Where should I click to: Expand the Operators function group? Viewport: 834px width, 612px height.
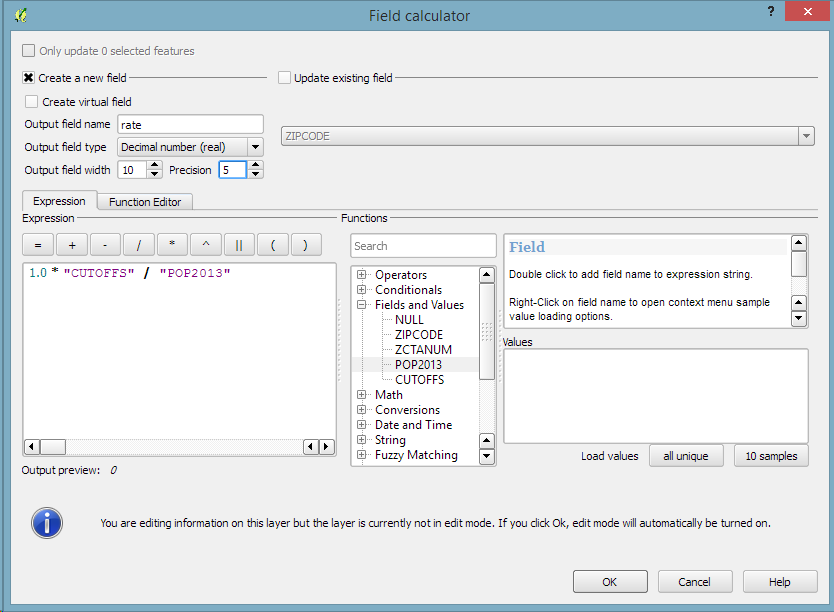coord(362,275)
